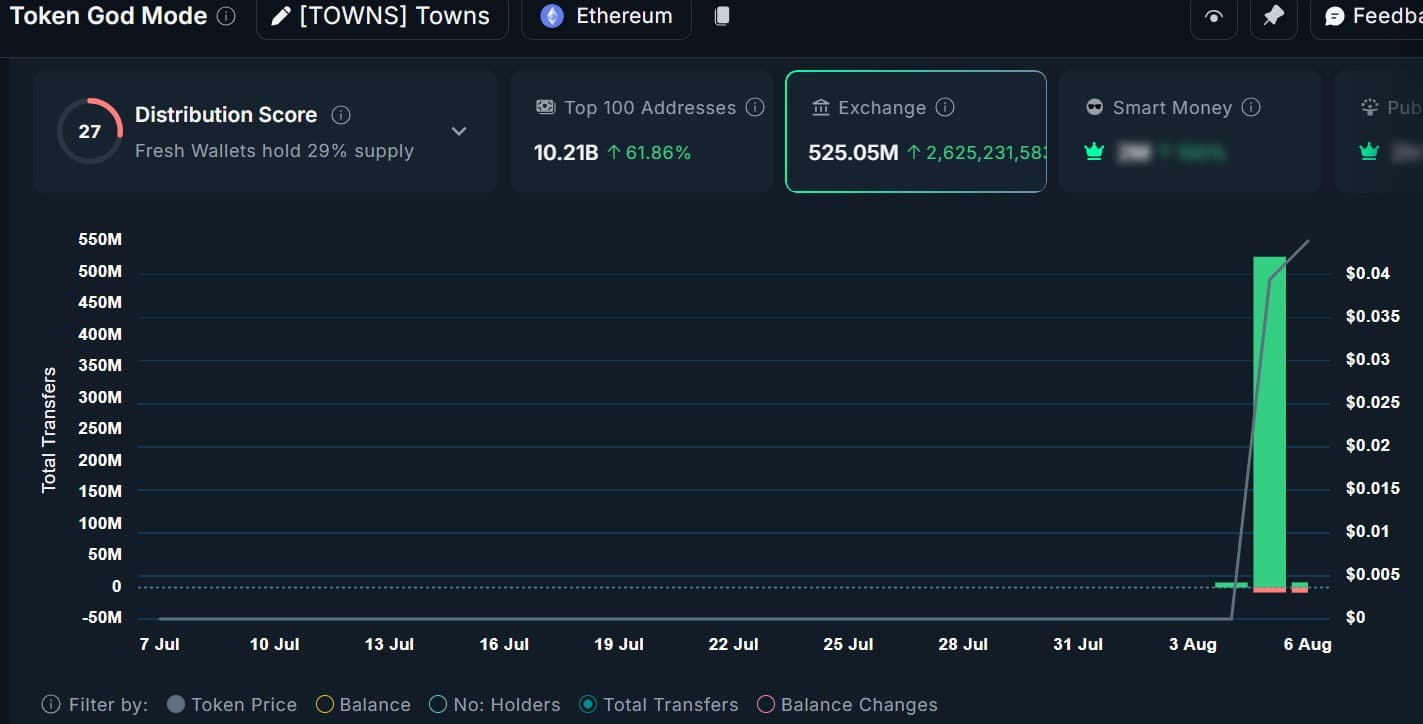Expand the Distribution Score chevron
The image size is (1423, 724).
click(x=459, y=131)
